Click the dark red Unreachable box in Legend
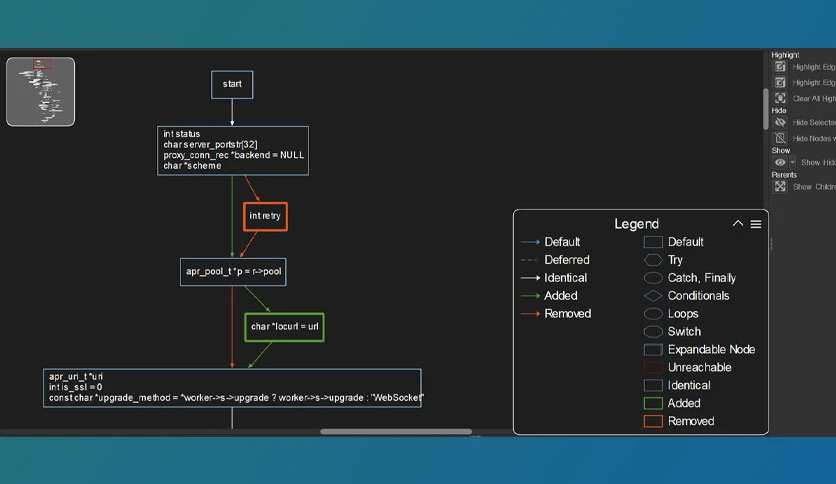The width and height of the screenshot is (836, 484). tap(653, 368)
